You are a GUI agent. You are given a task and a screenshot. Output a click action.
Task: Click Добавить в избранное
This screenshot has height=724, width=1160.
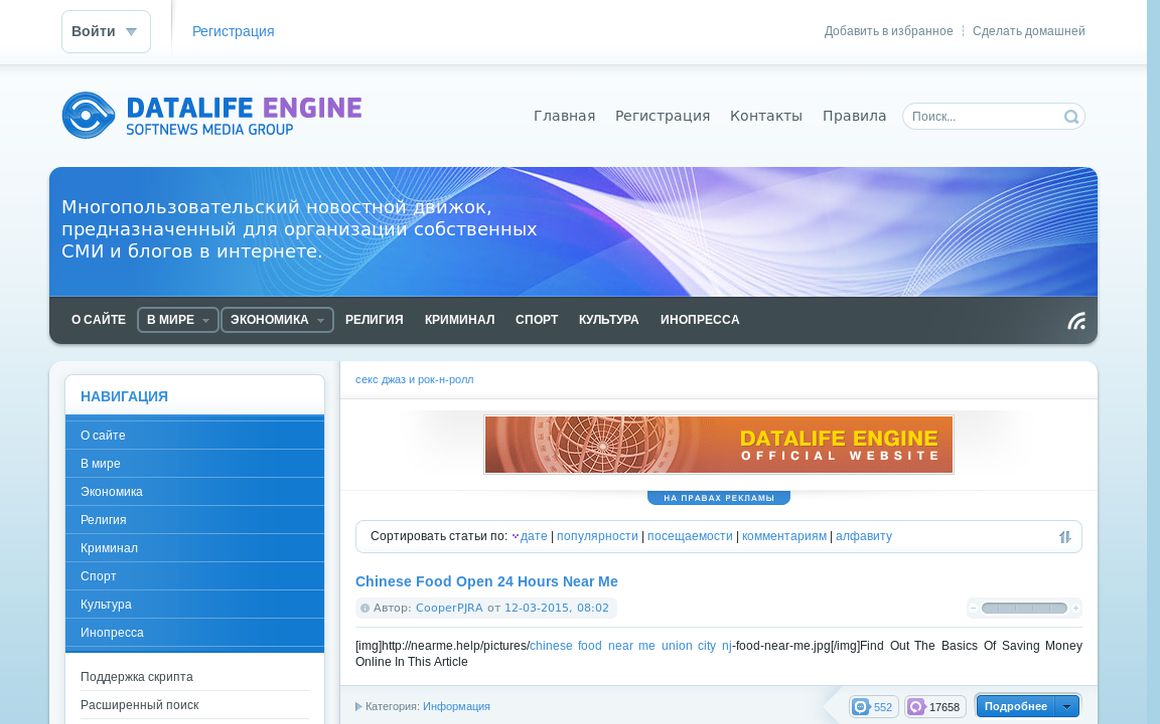[888, 31]
